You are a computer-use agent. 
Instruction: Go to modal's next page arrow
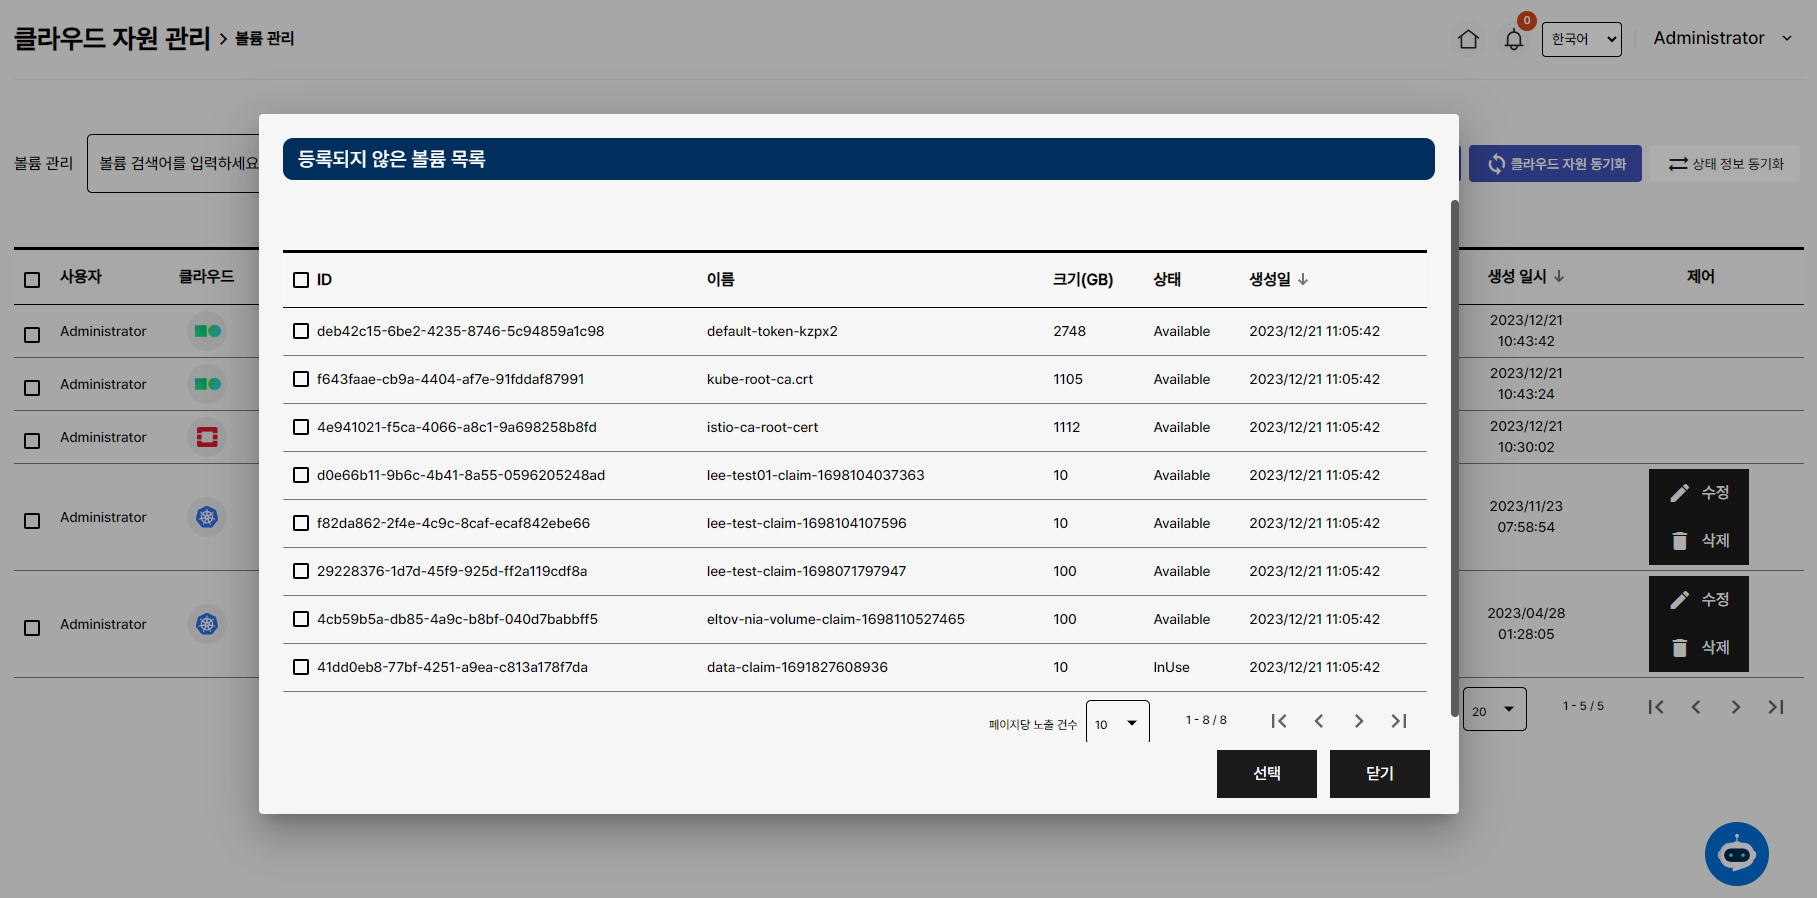point(1359,721)
